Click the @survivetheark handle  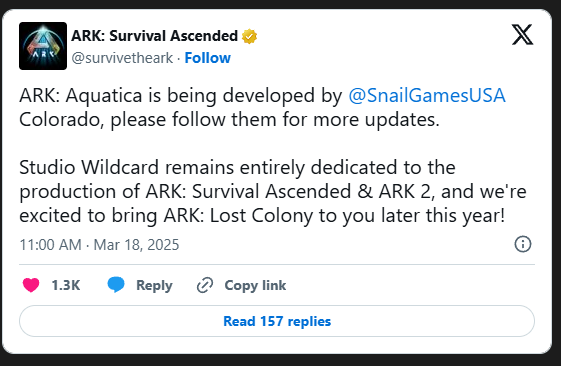point(122,58)
